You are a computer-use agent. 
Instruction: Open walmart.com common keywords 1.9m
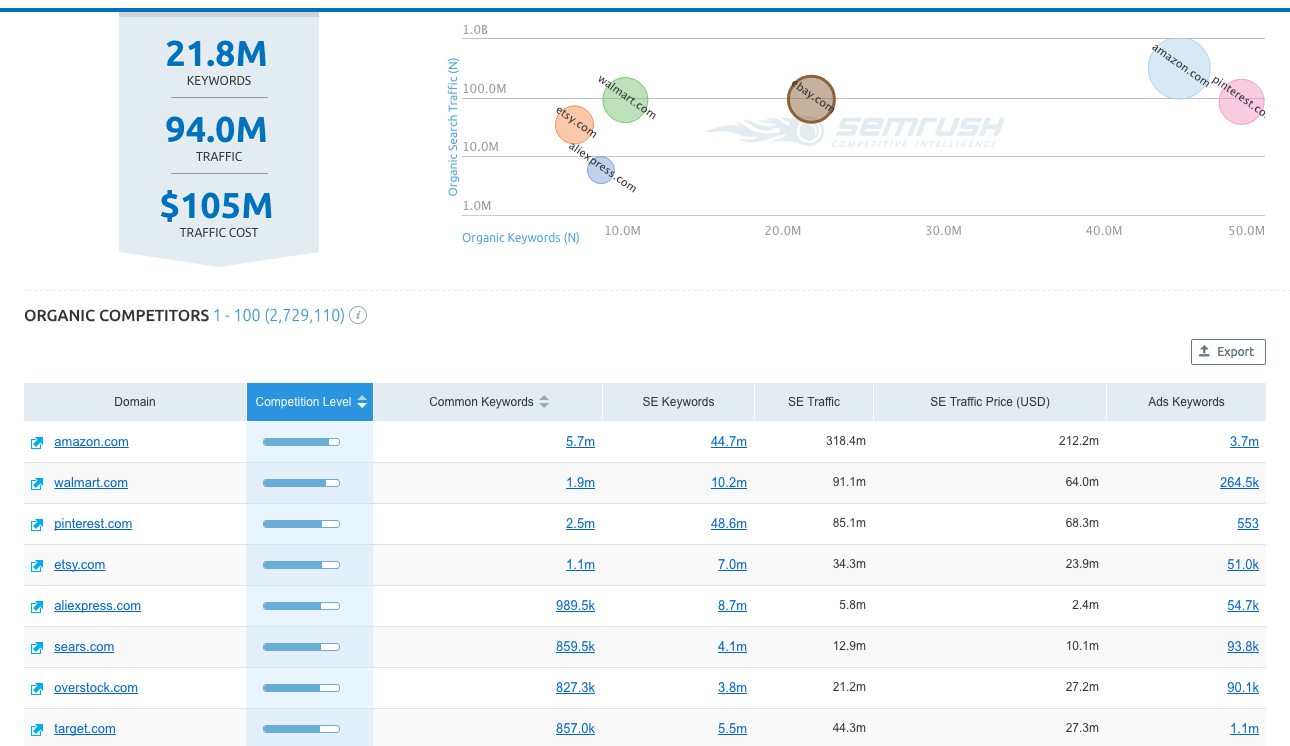click(580, 483)
